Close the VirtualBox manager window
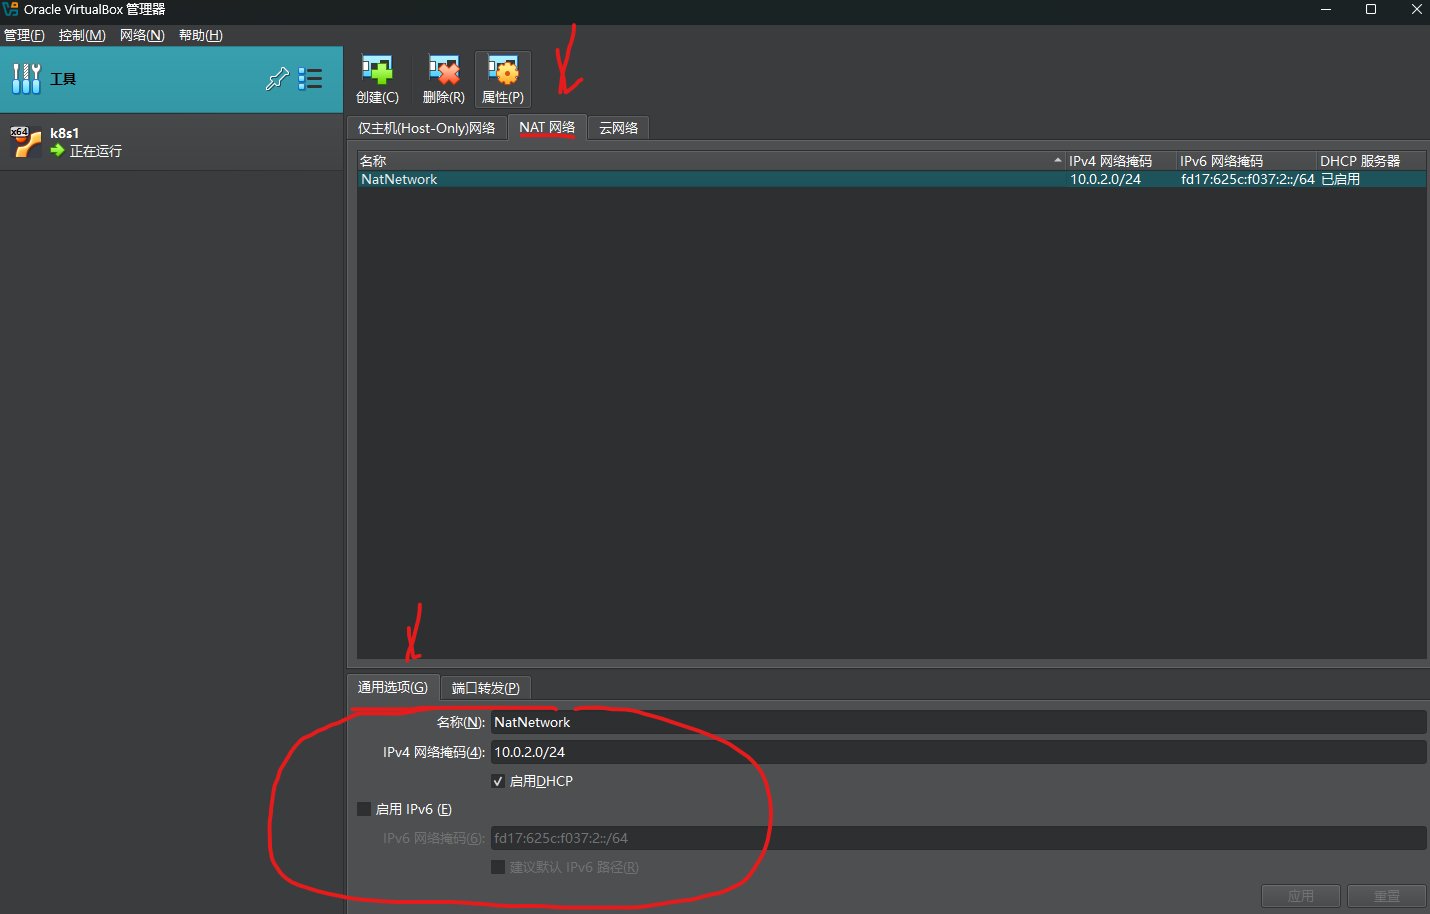 [x=1416, y=9]
